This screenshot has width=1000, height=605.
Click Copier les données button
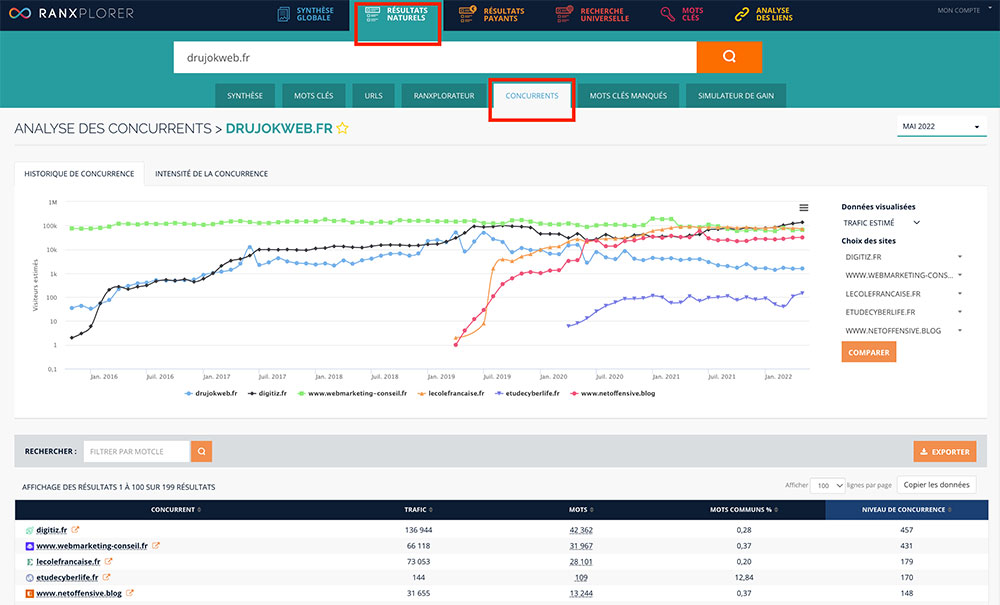coord(936,485)
